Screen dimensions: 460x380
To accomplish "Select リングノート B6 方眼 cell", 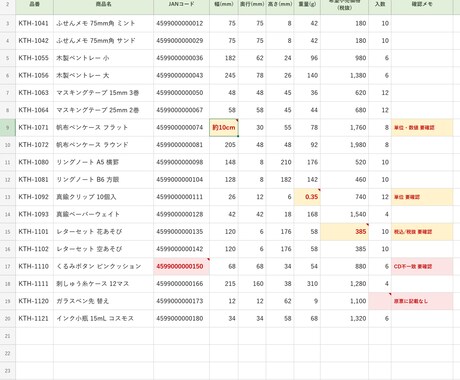I will [x=103, y=179].
